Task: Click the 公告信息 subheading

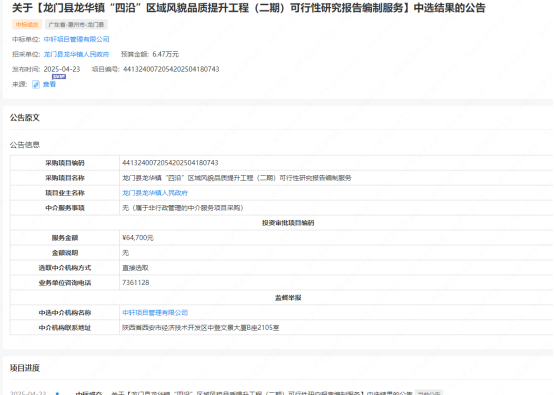Action: [25, 145]
